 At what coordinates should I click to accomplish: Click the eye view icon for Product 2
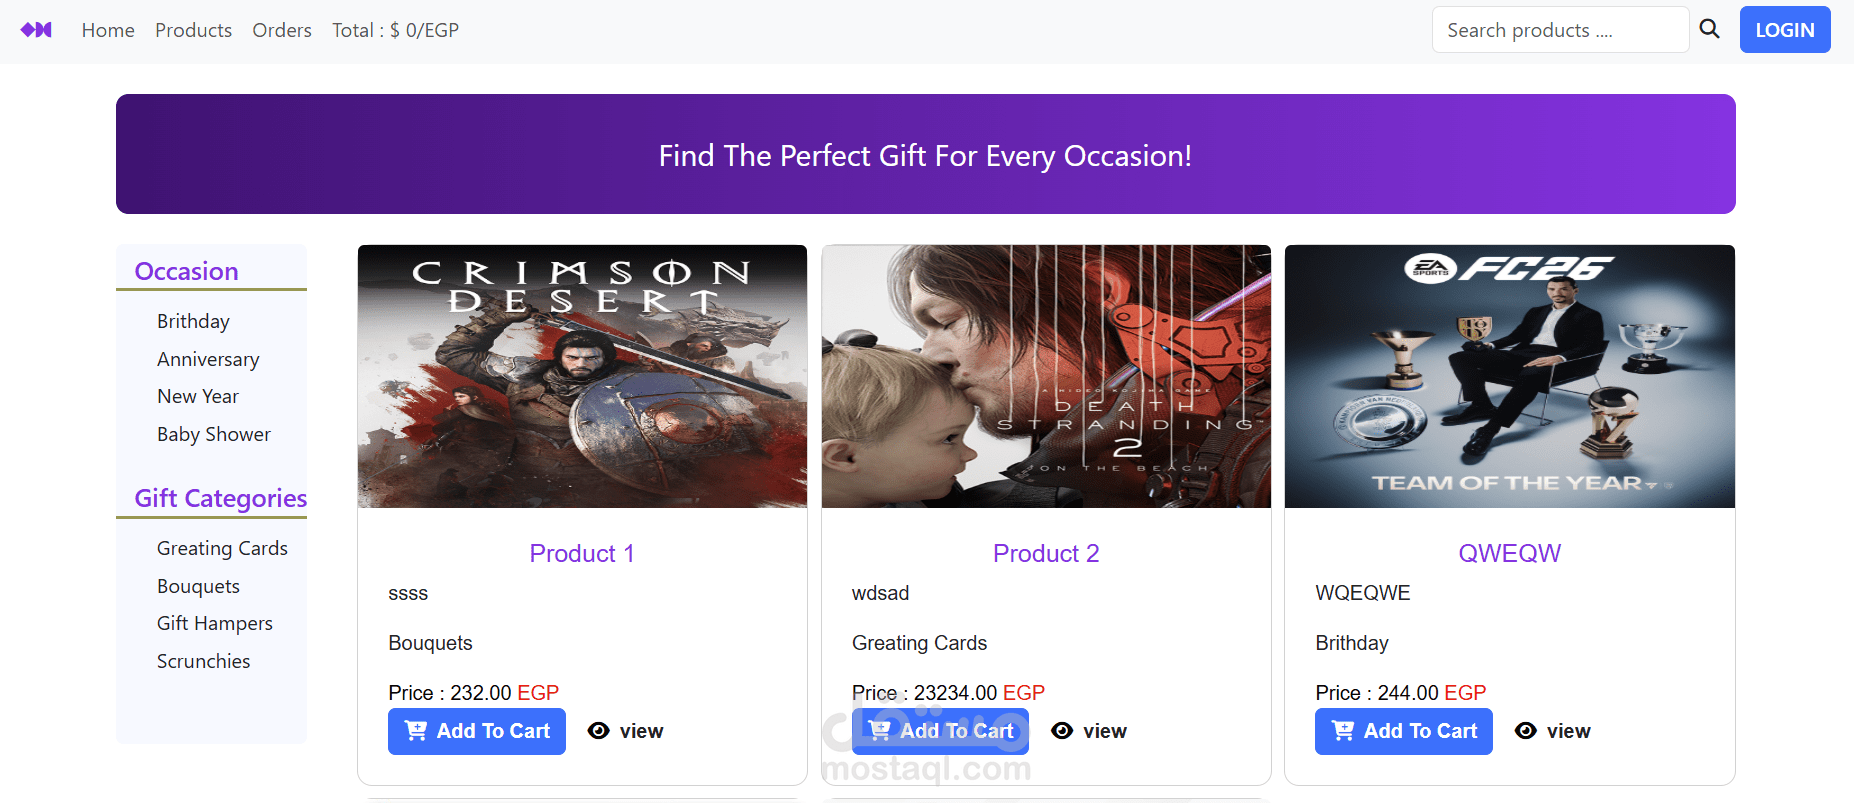pyautogui.click(x=1062, y=731)
